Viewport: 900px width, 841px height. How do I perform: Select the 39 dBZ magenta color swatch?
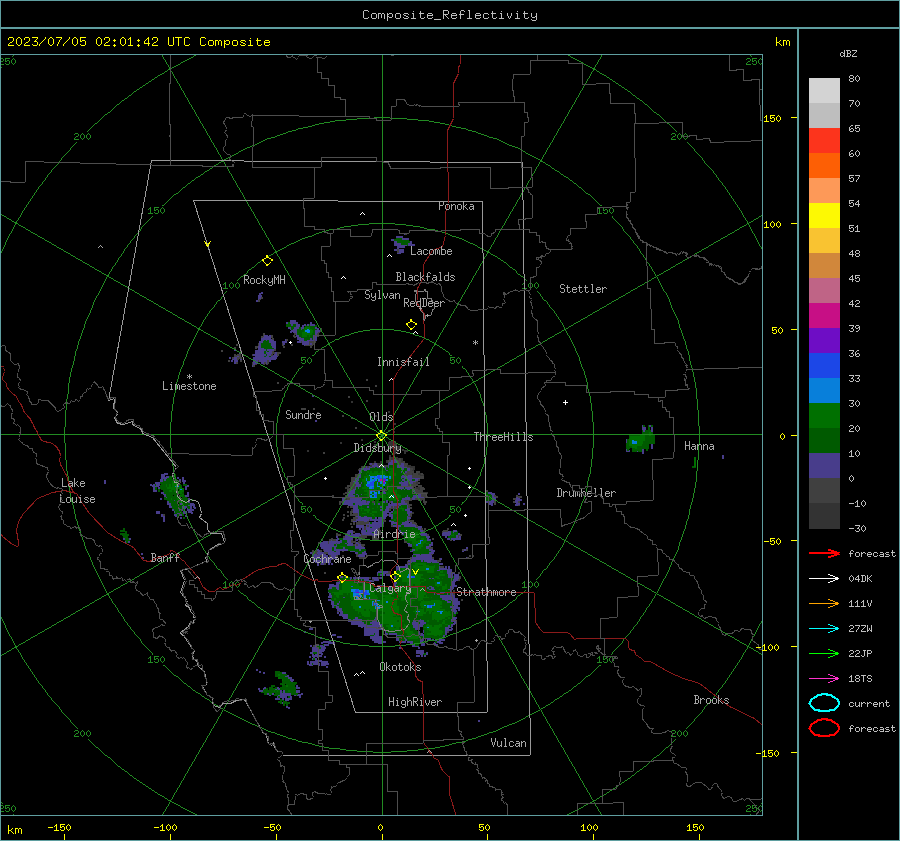coord(824,316)
